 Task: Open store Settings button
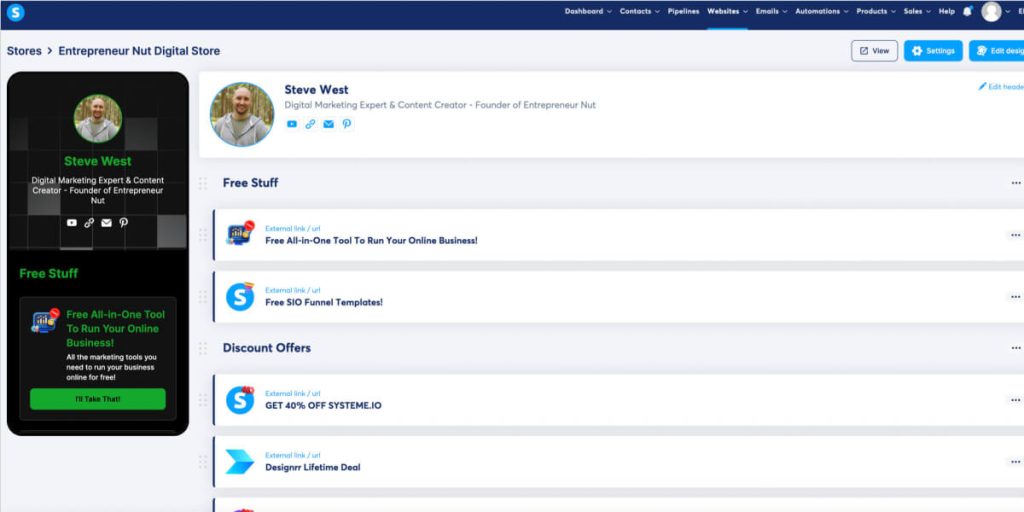pyautogui.click(x=933, y=51)
